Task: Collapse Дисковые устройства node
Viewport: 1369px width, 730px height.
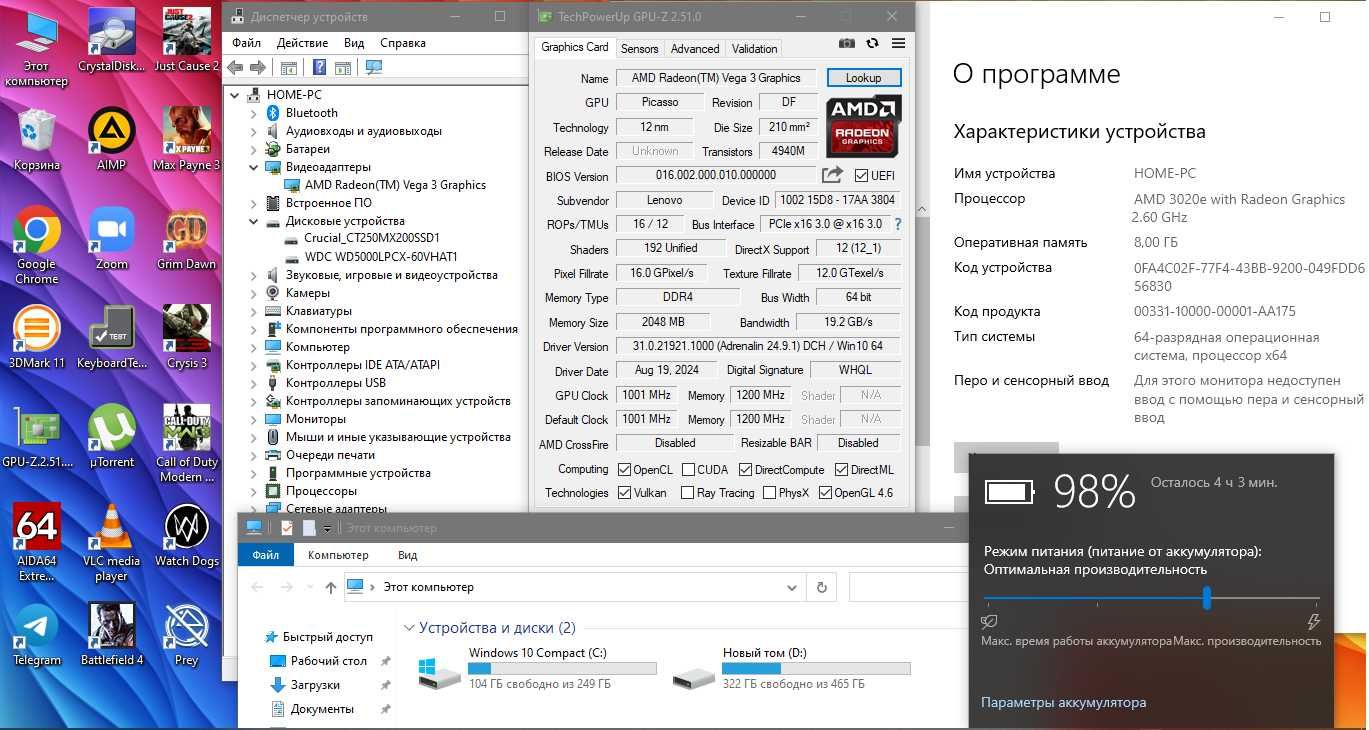Action: tap(254, 221)
